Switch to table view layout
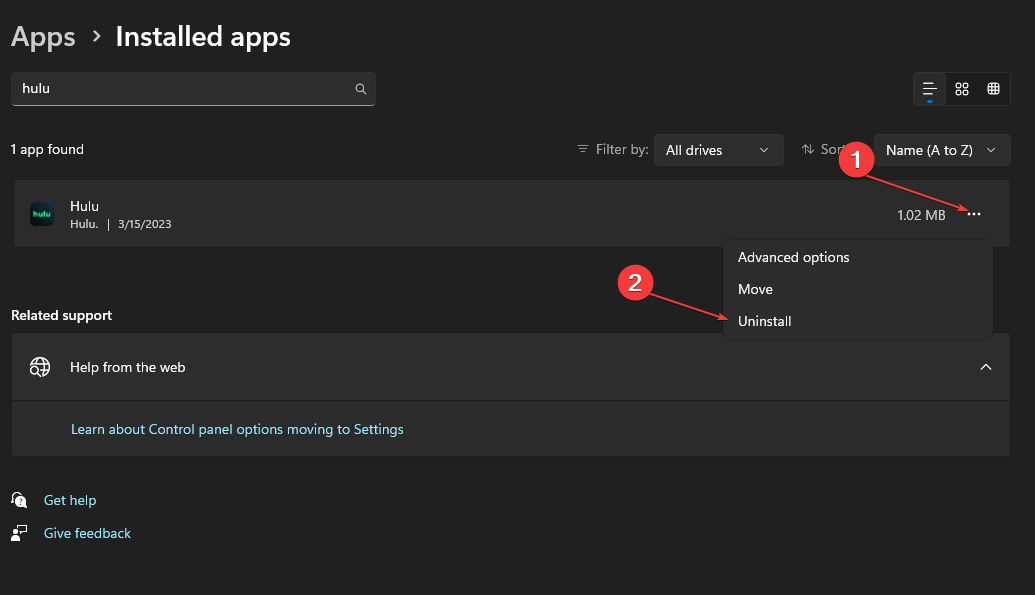 (x=993, y=89)
